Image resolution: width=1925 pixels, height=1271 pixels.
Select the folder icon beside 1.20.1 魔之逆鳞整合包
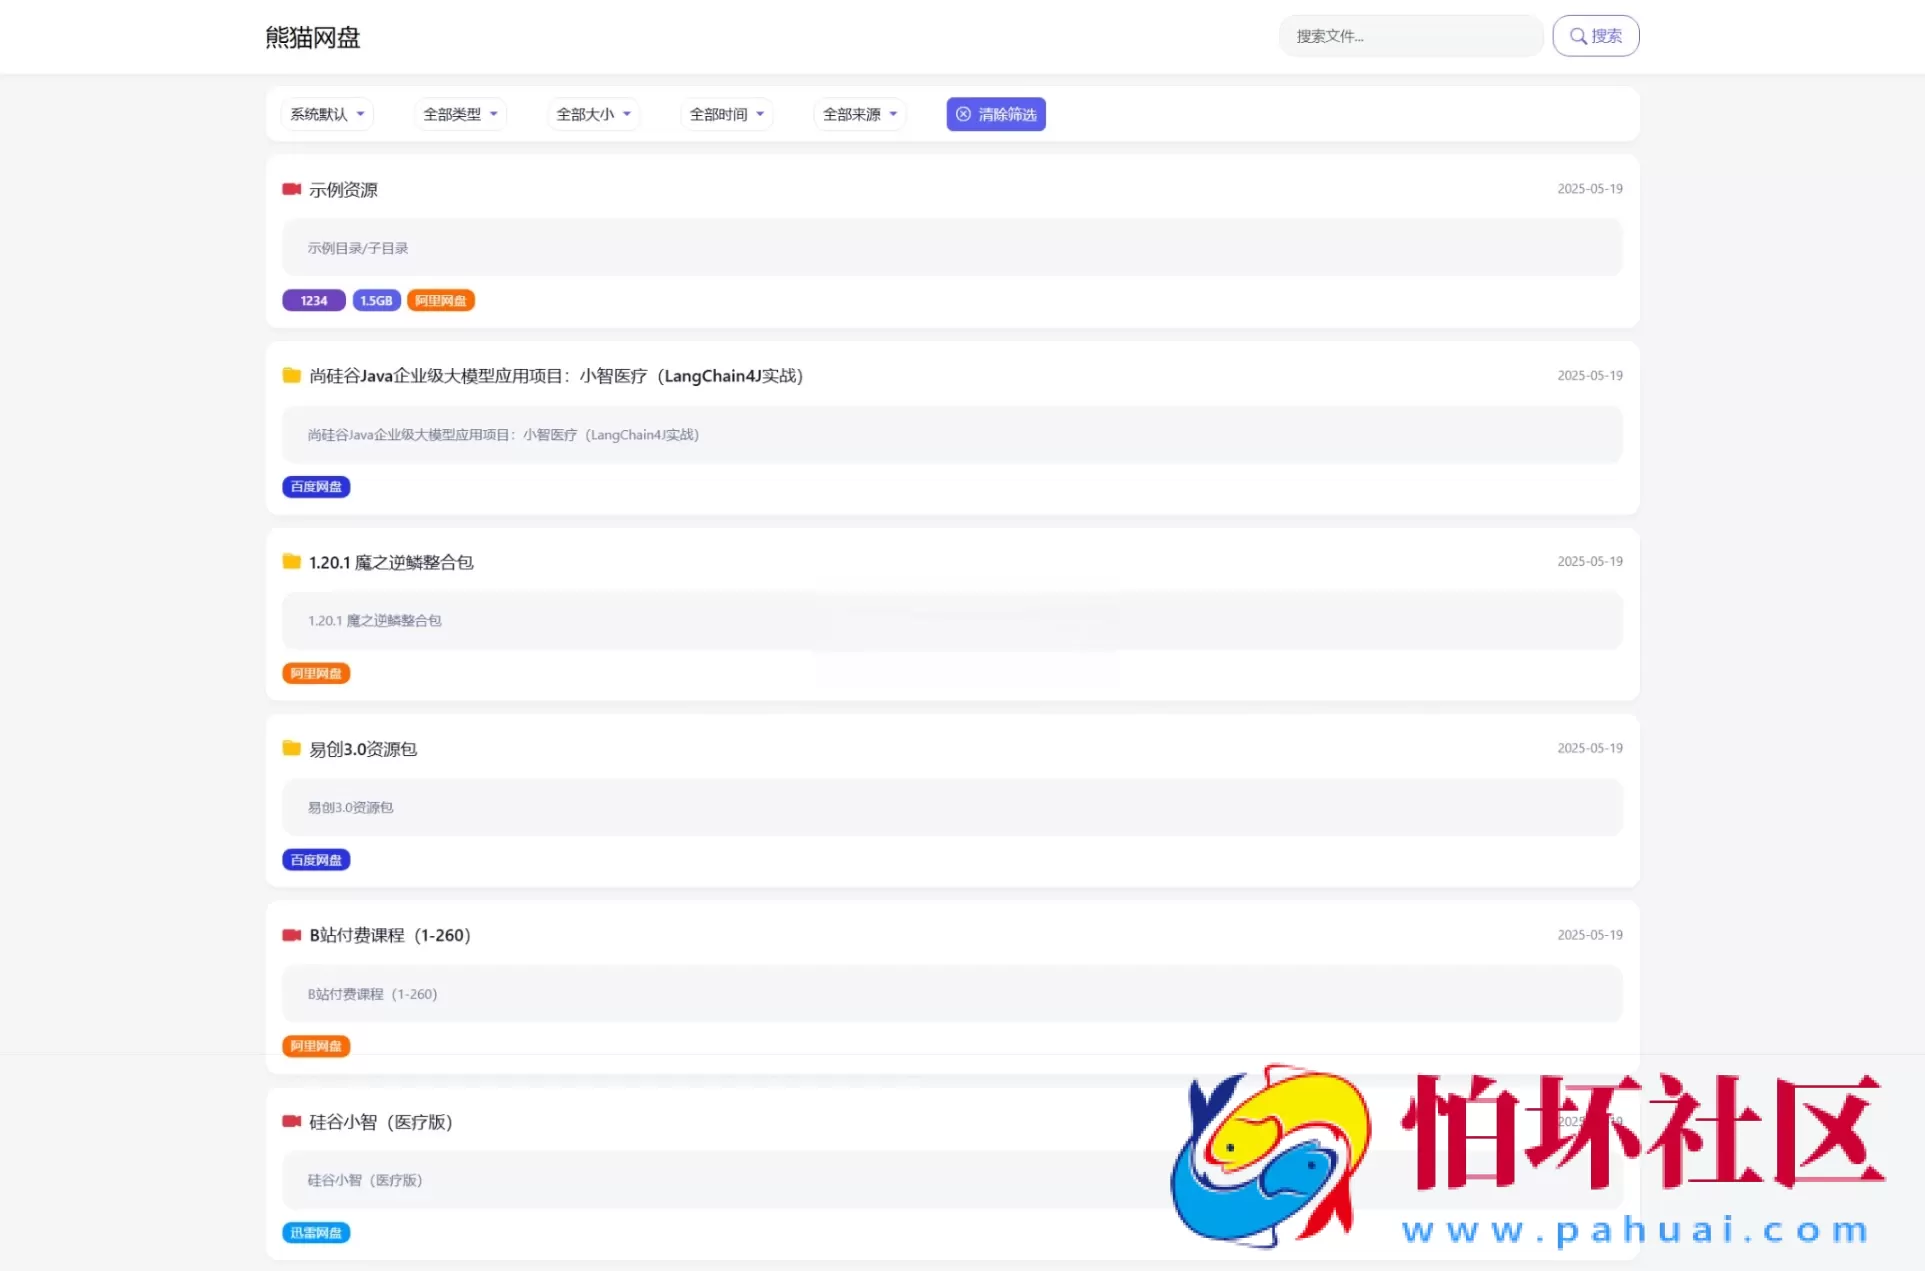[291, 561]
